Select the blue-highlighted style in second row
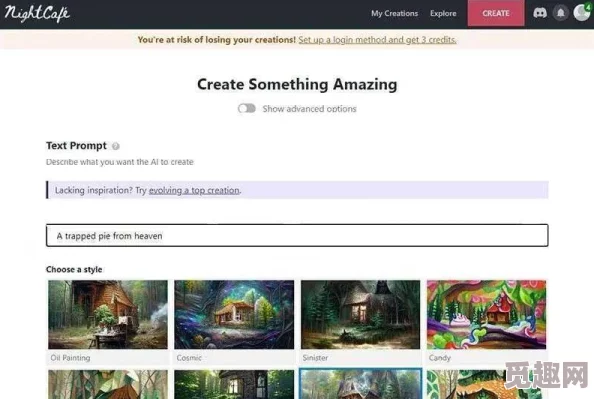 [360, 384]
